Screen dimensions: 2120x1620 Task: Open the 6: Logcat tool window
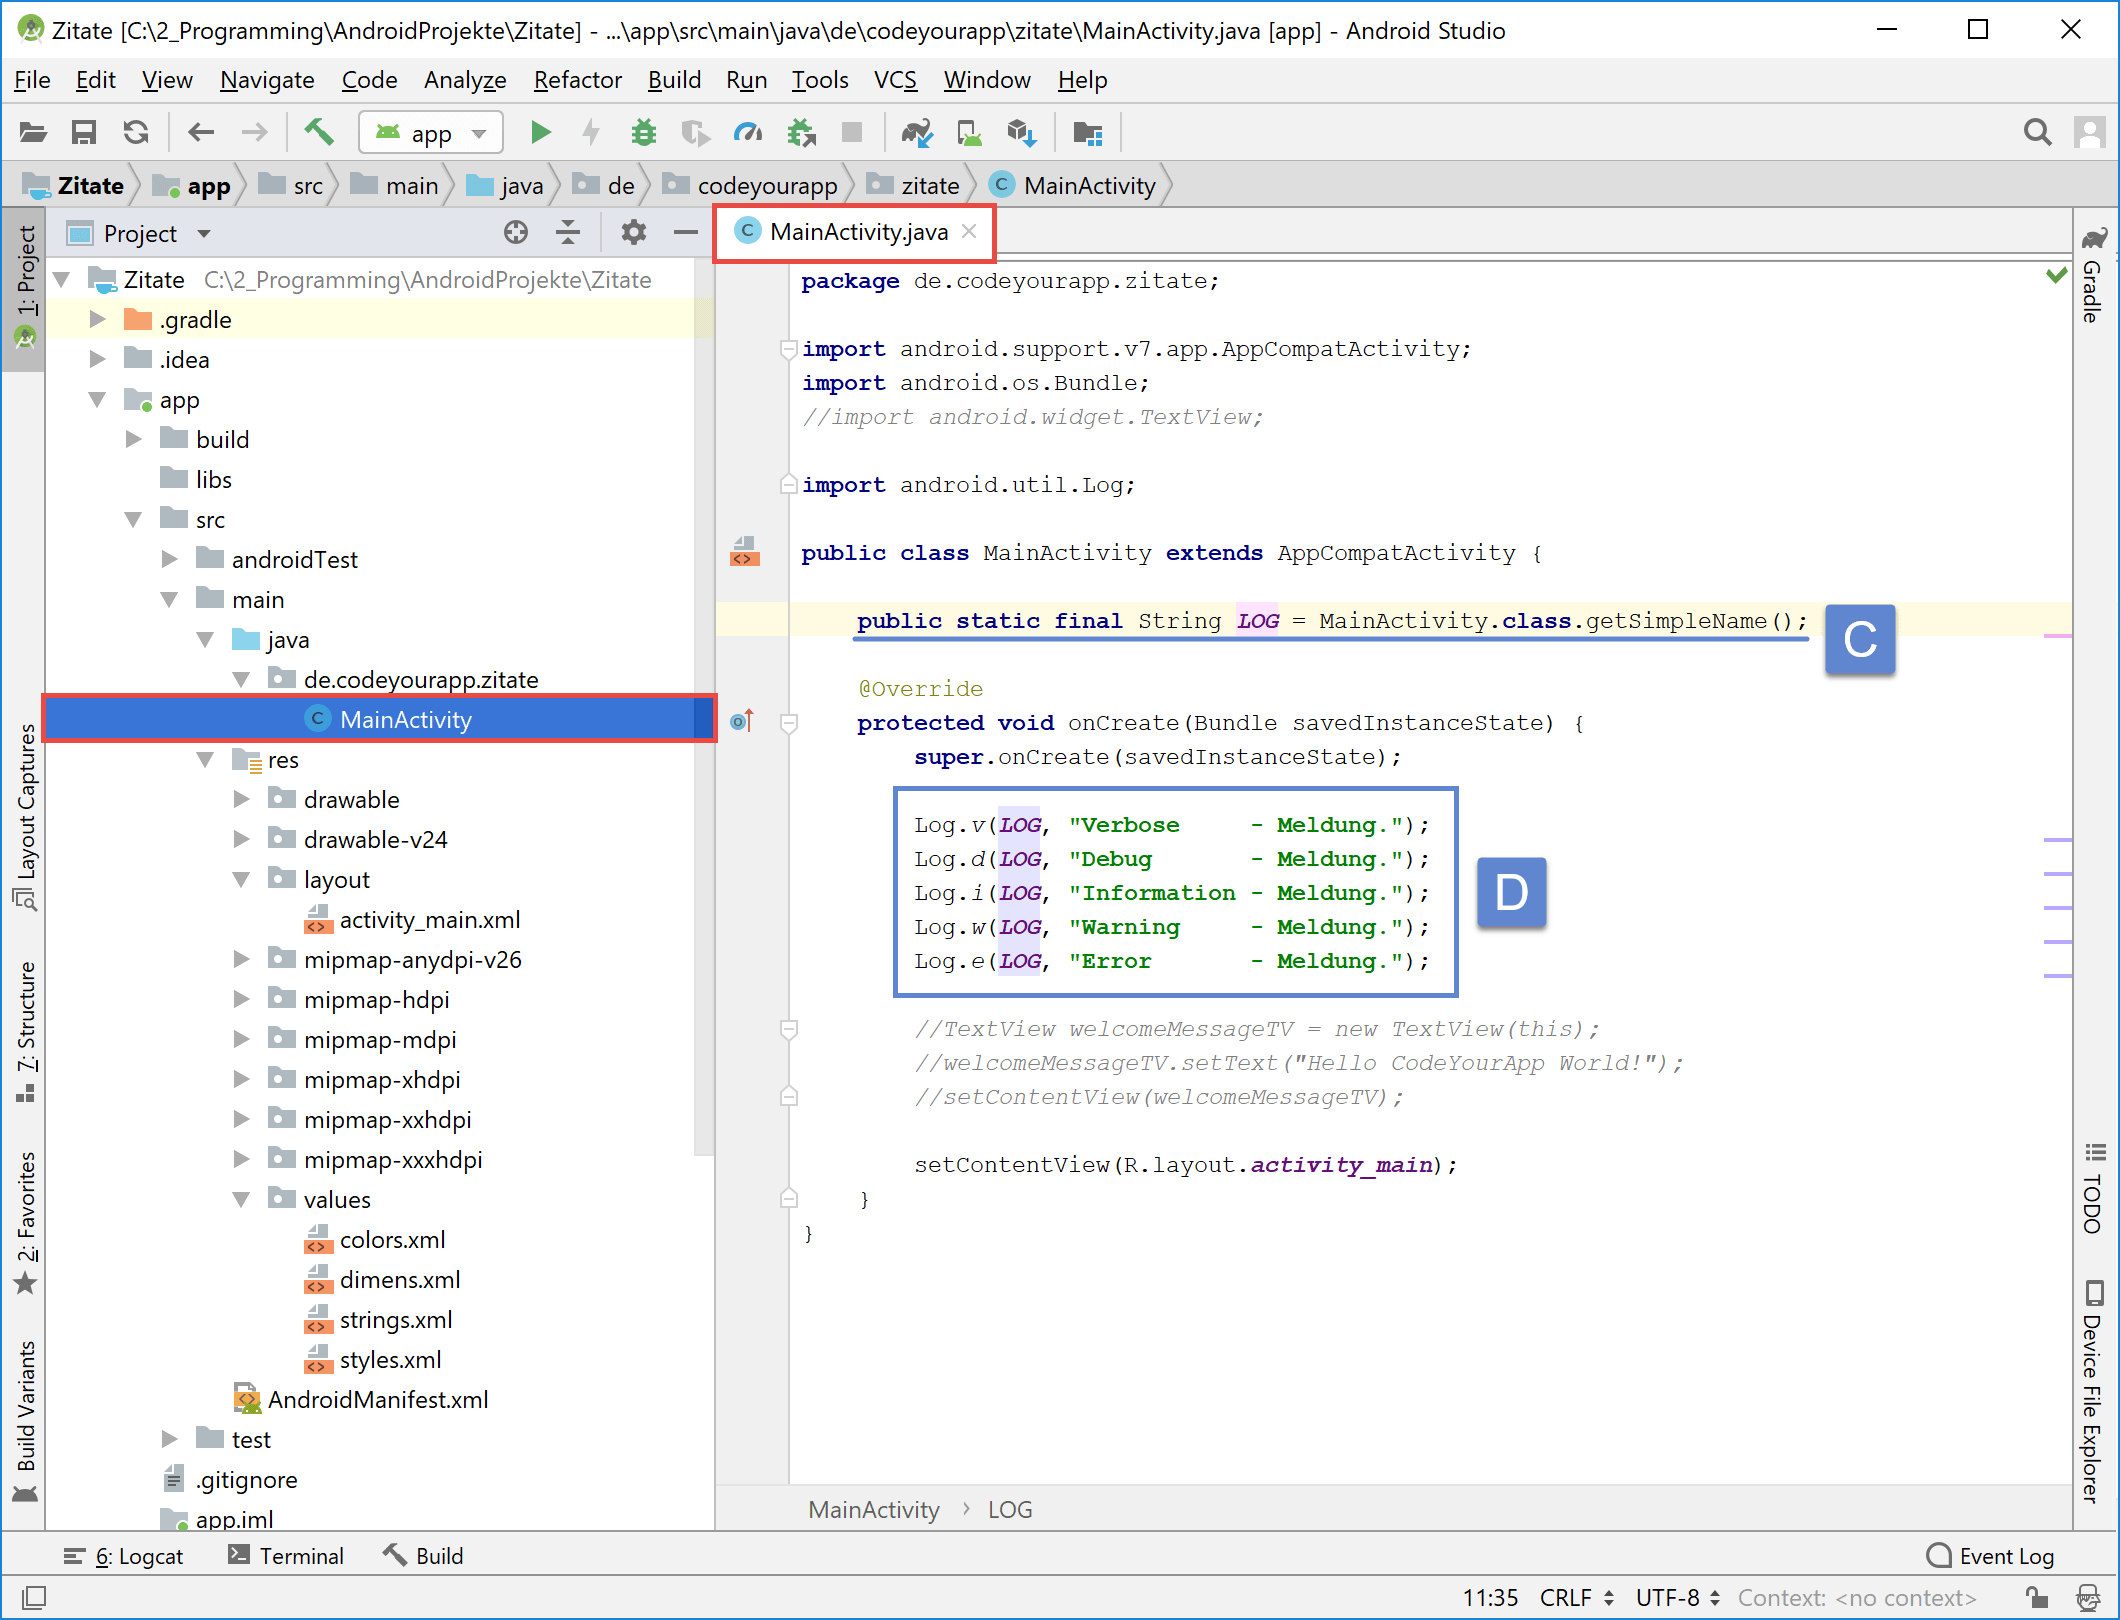tap(124, 1556)
